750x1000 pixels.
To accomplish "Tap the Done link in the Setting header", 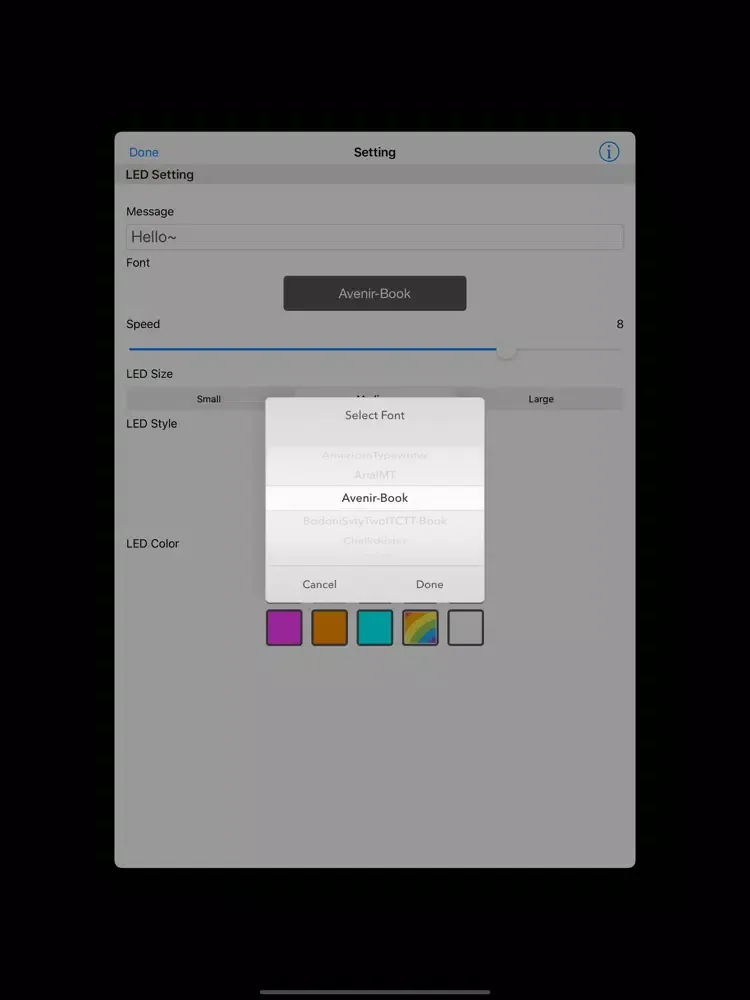I will (x=143, y=152).
